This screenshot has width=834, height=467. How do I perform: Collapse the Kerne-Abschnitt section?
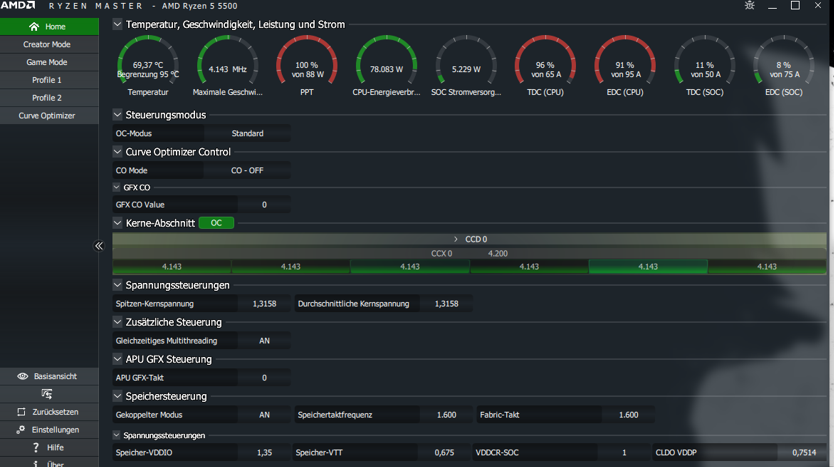coord(118,223)
